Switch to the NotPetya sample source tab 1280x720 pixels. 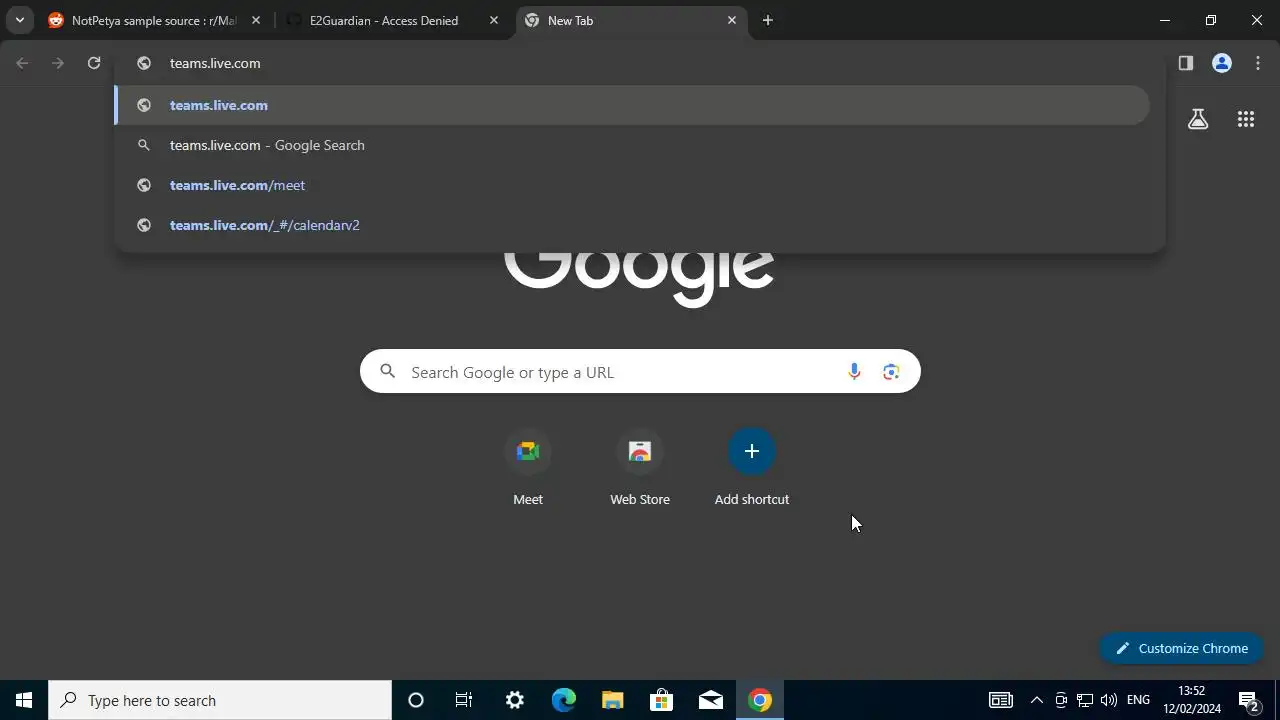155,20
